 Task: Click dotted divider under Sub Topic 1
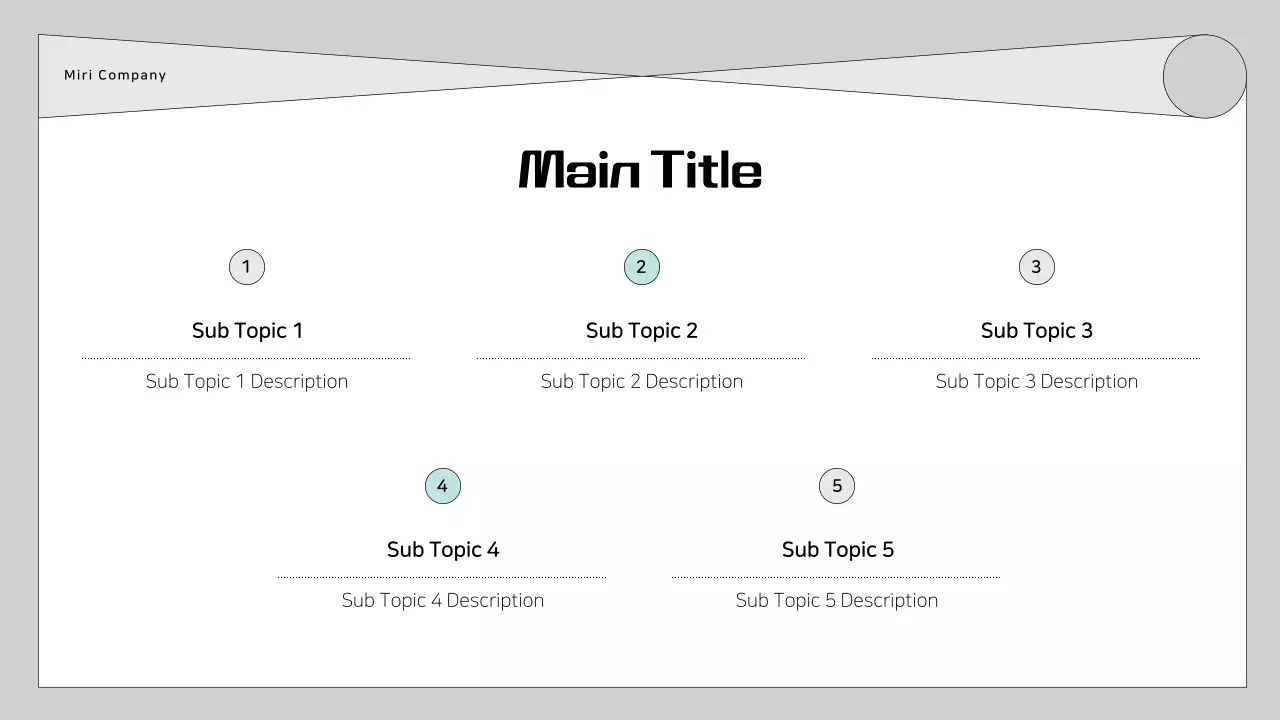[x=246, y=358]
